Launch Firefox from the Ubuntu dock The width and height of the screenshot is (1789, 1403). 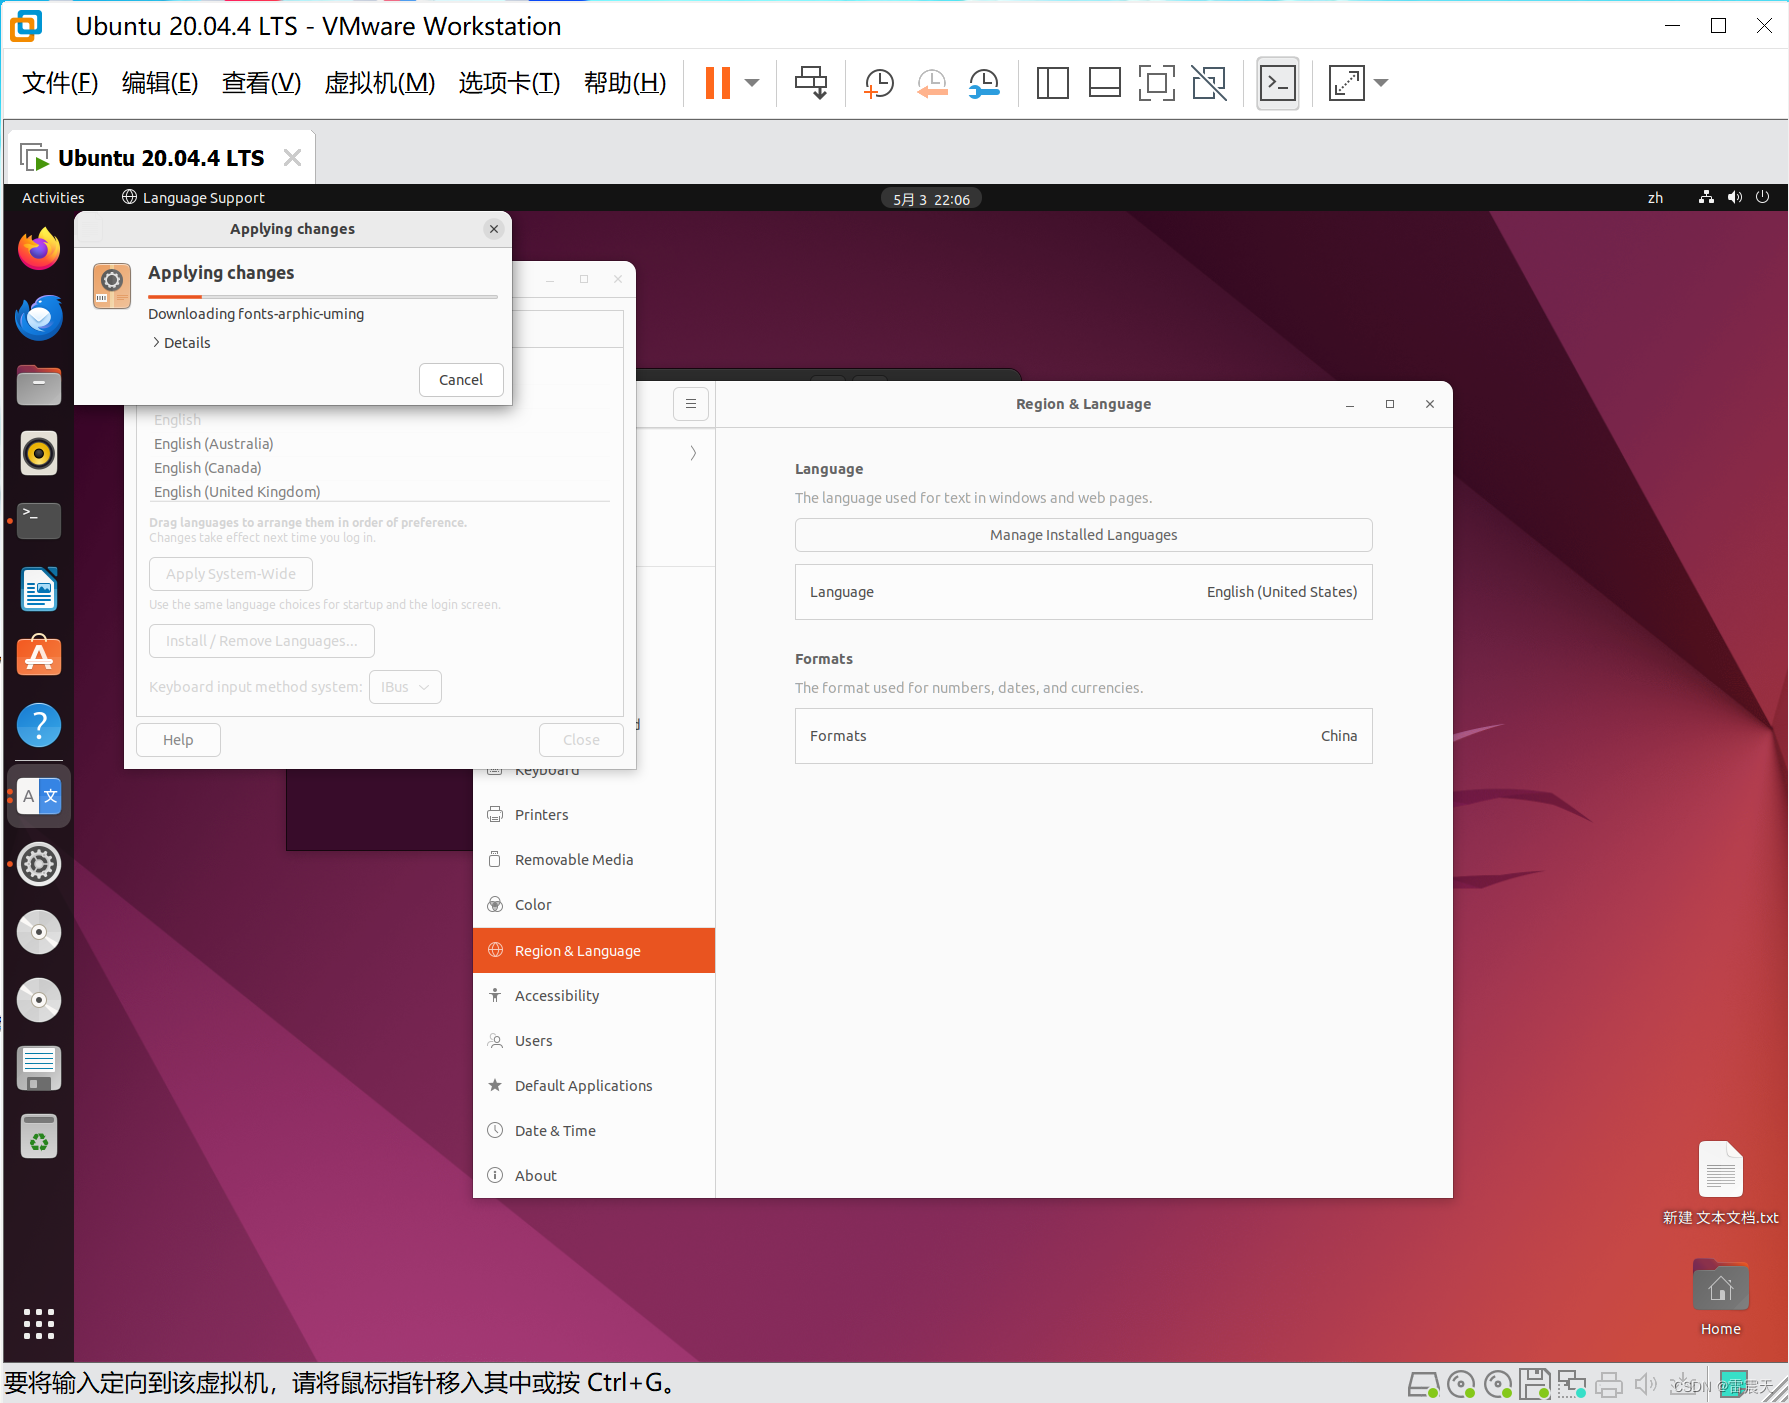tap(39, 249)
